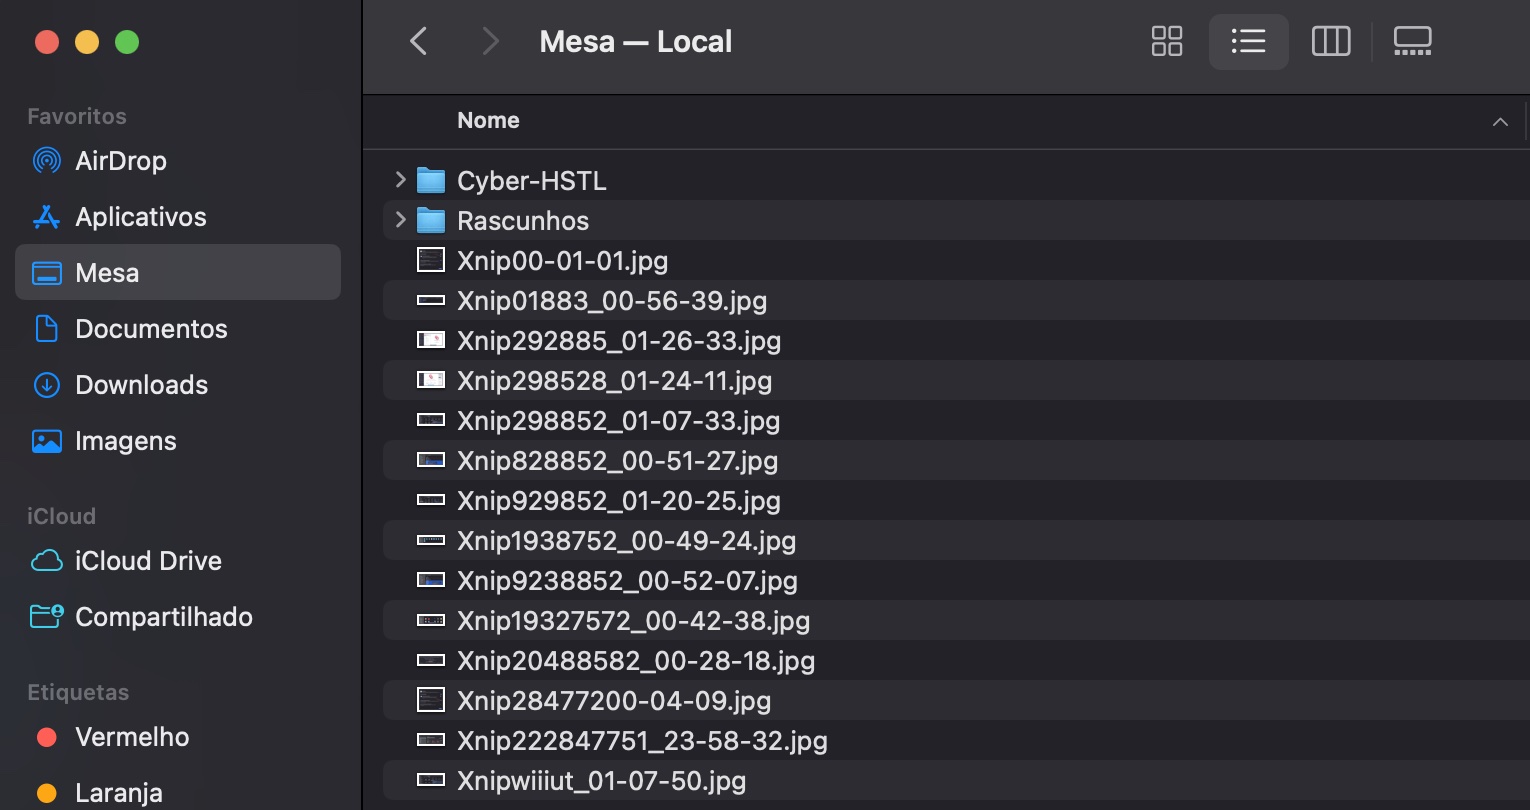Open the Aplicativos sidebar item
This screenshot has width=1530, height=810.
pyautogui.click(x=141, y=216)
